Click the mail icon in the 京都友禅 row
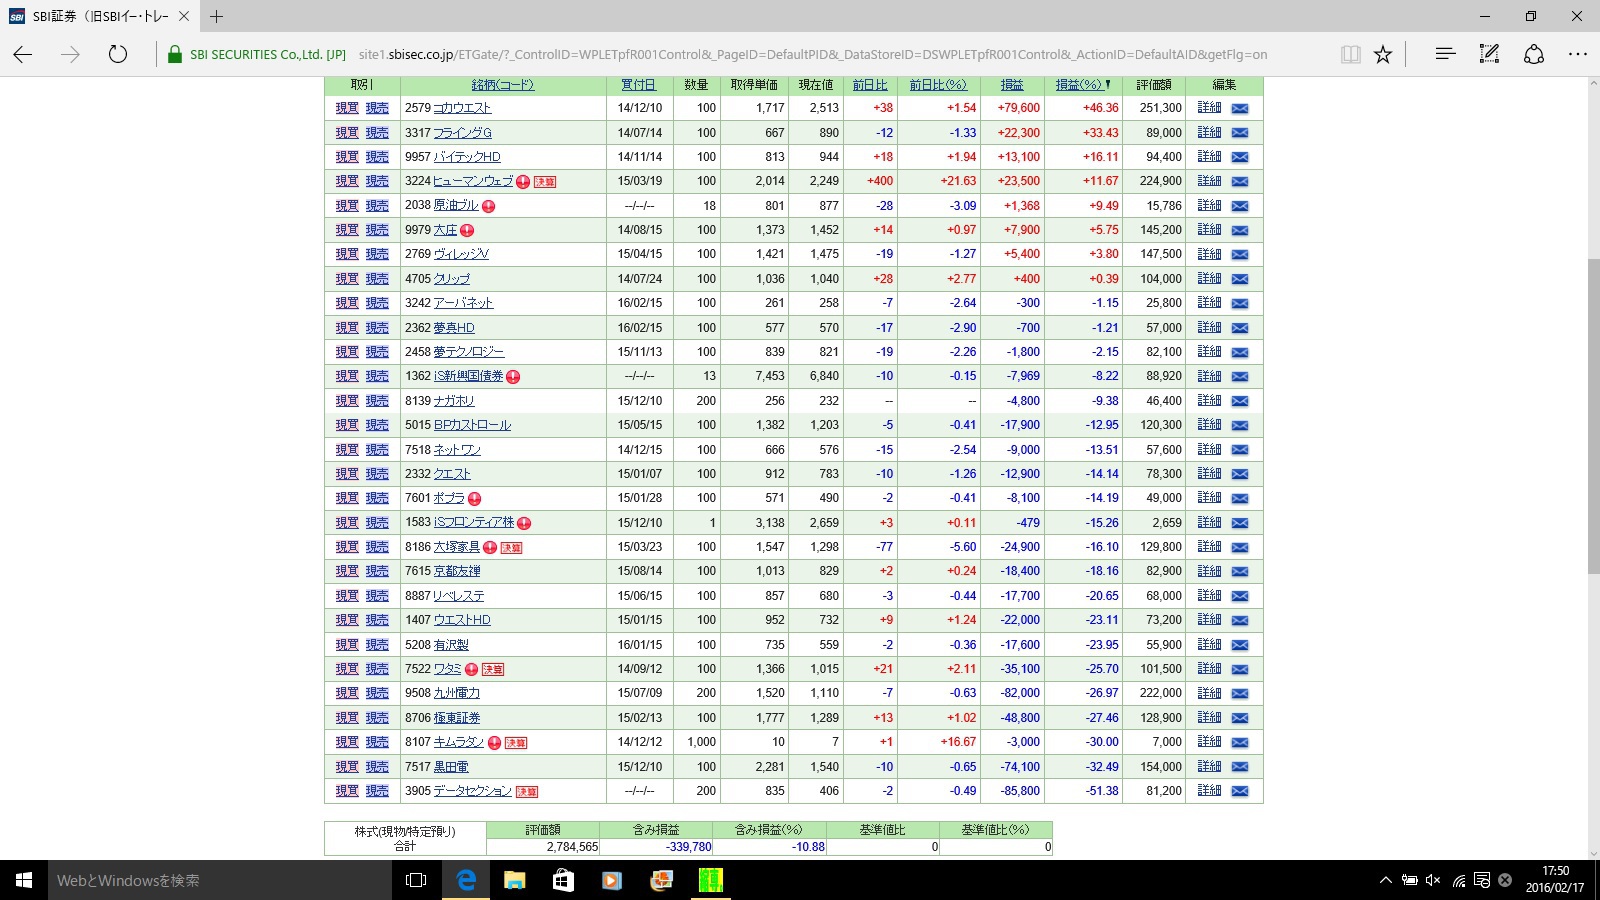Viewport: 1600px width, 900px height. (x=1240, y=572)
